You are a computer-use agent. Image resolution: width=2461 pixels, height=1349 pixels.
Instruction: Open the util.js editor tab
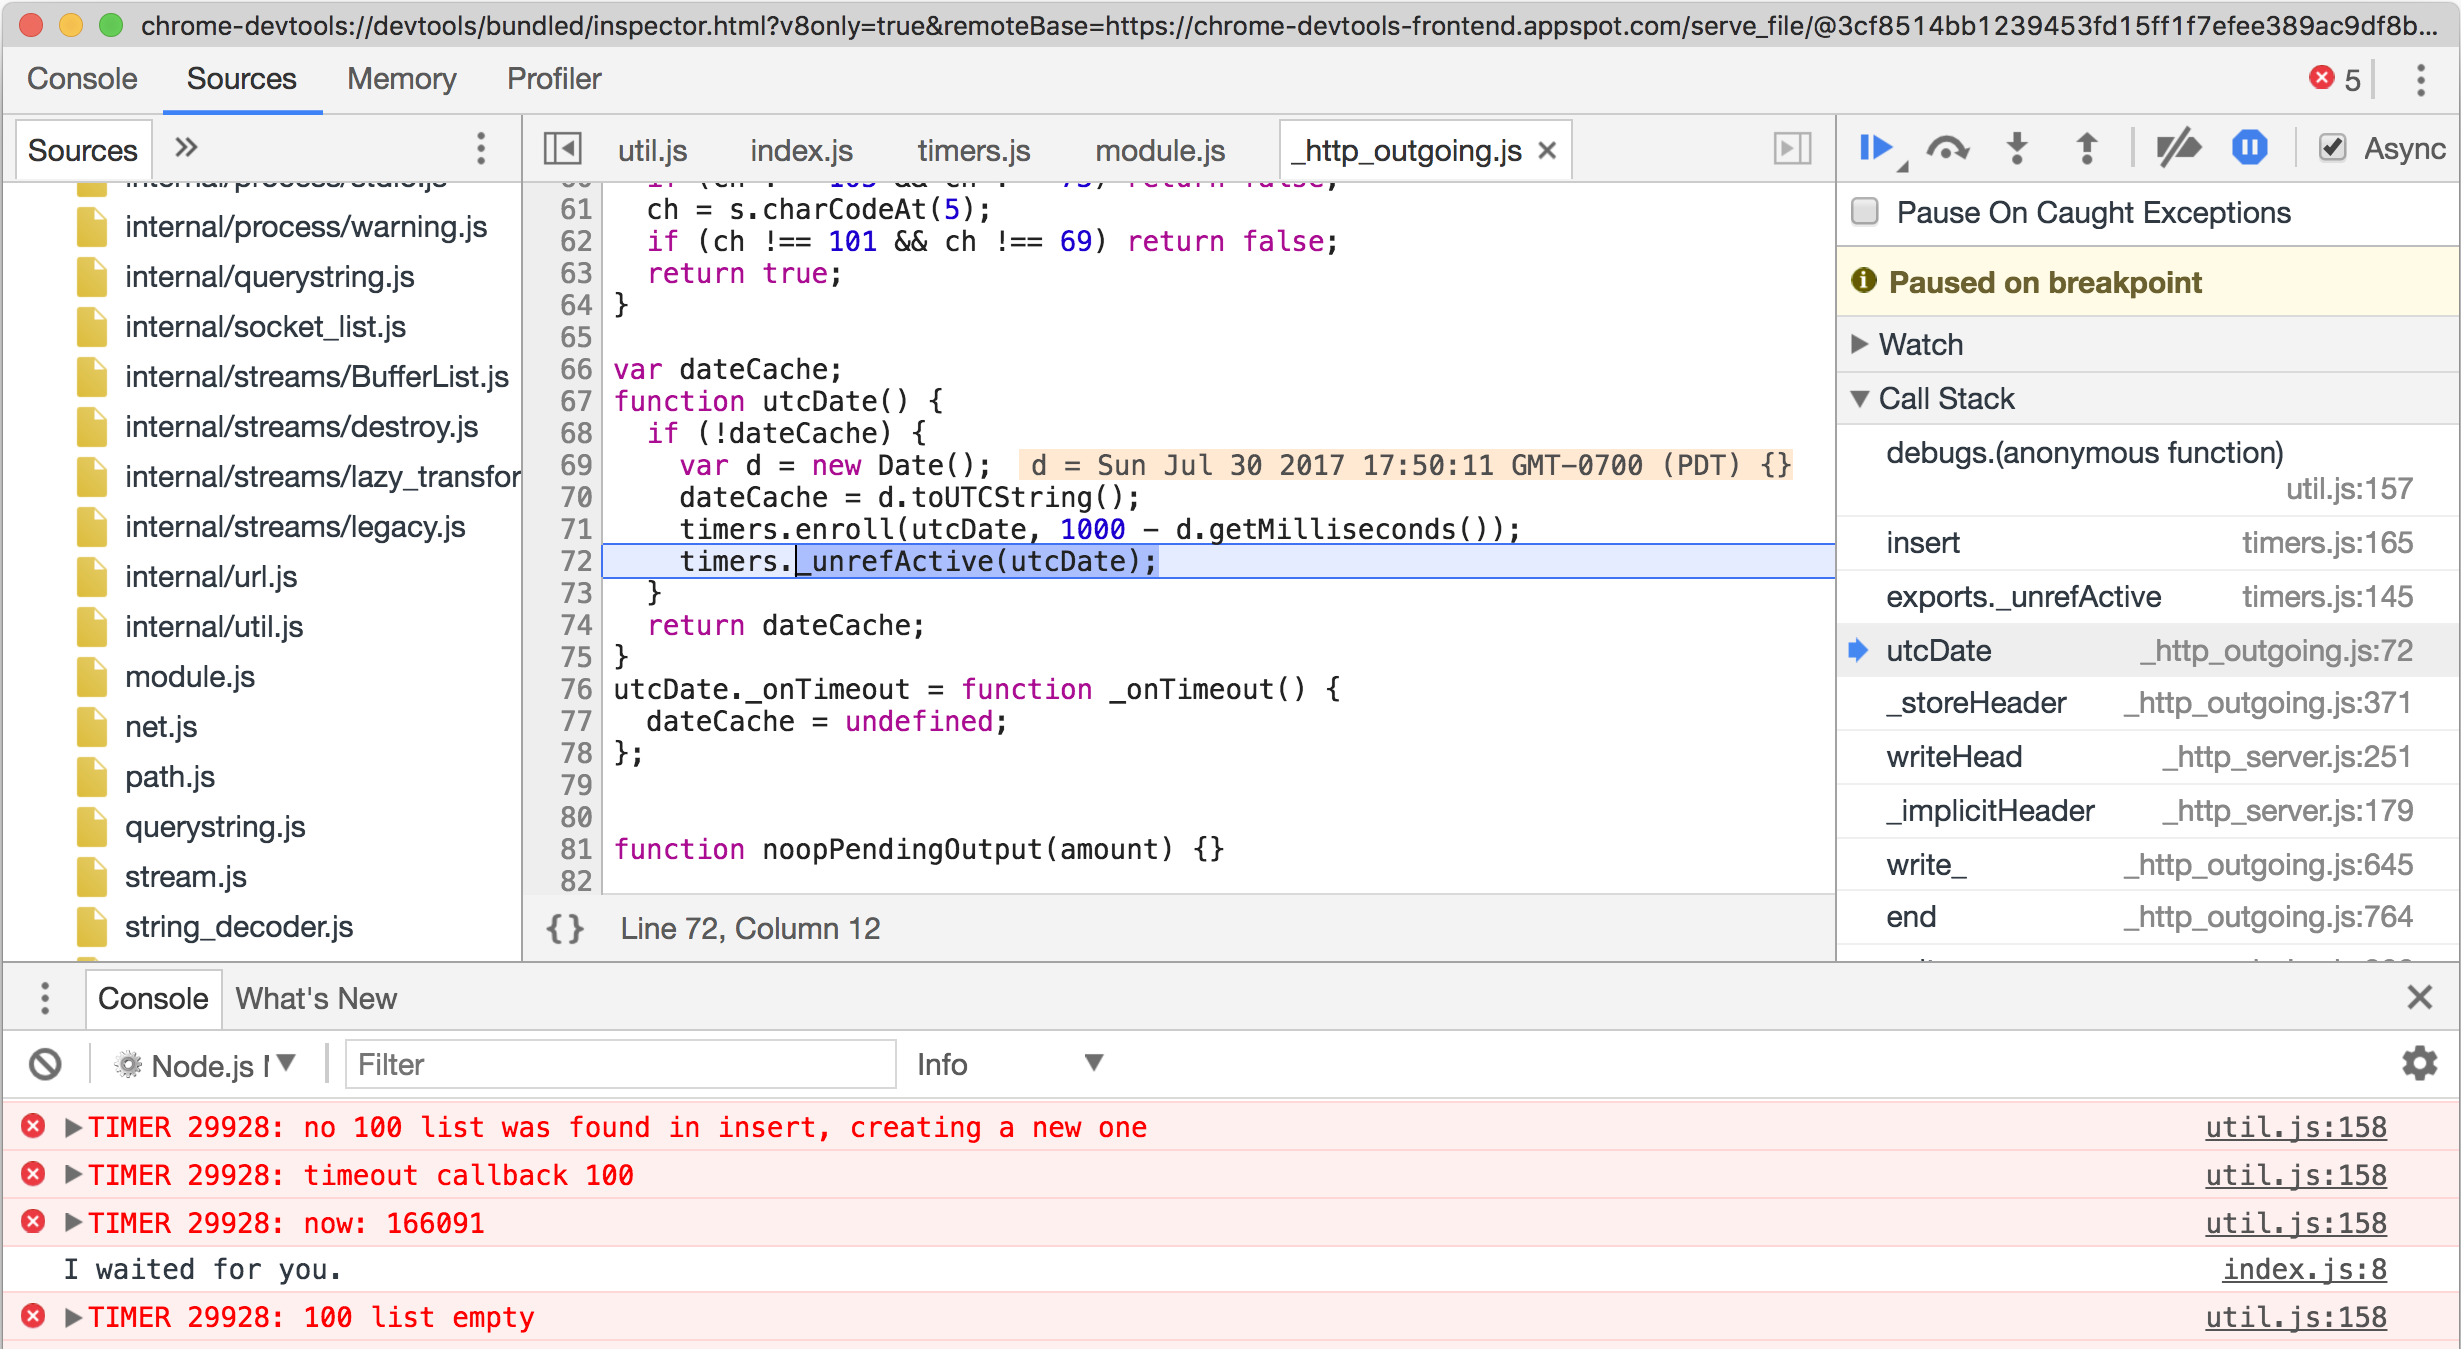pyautogui.click(x=652, y=150)
